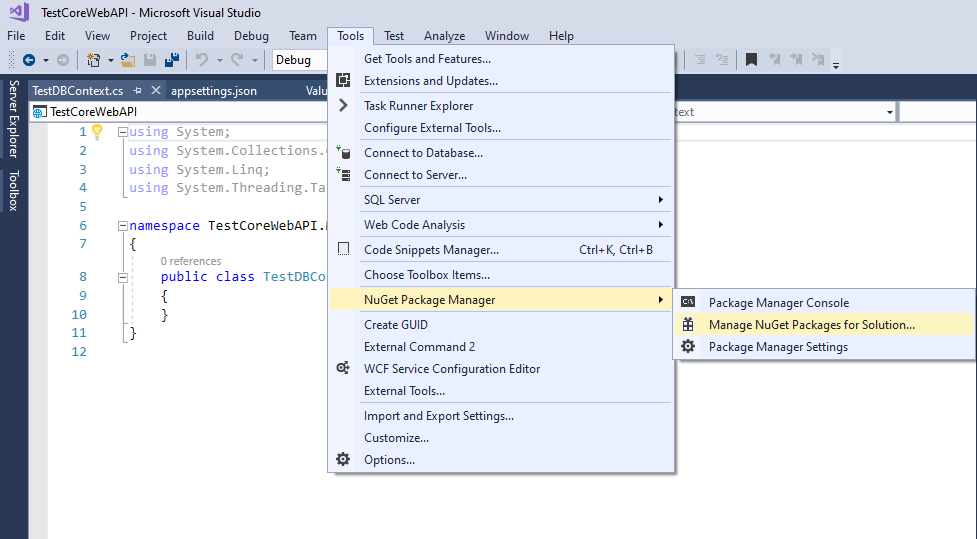Click the Package Manager Settings gear icon

tap(688, 346)
